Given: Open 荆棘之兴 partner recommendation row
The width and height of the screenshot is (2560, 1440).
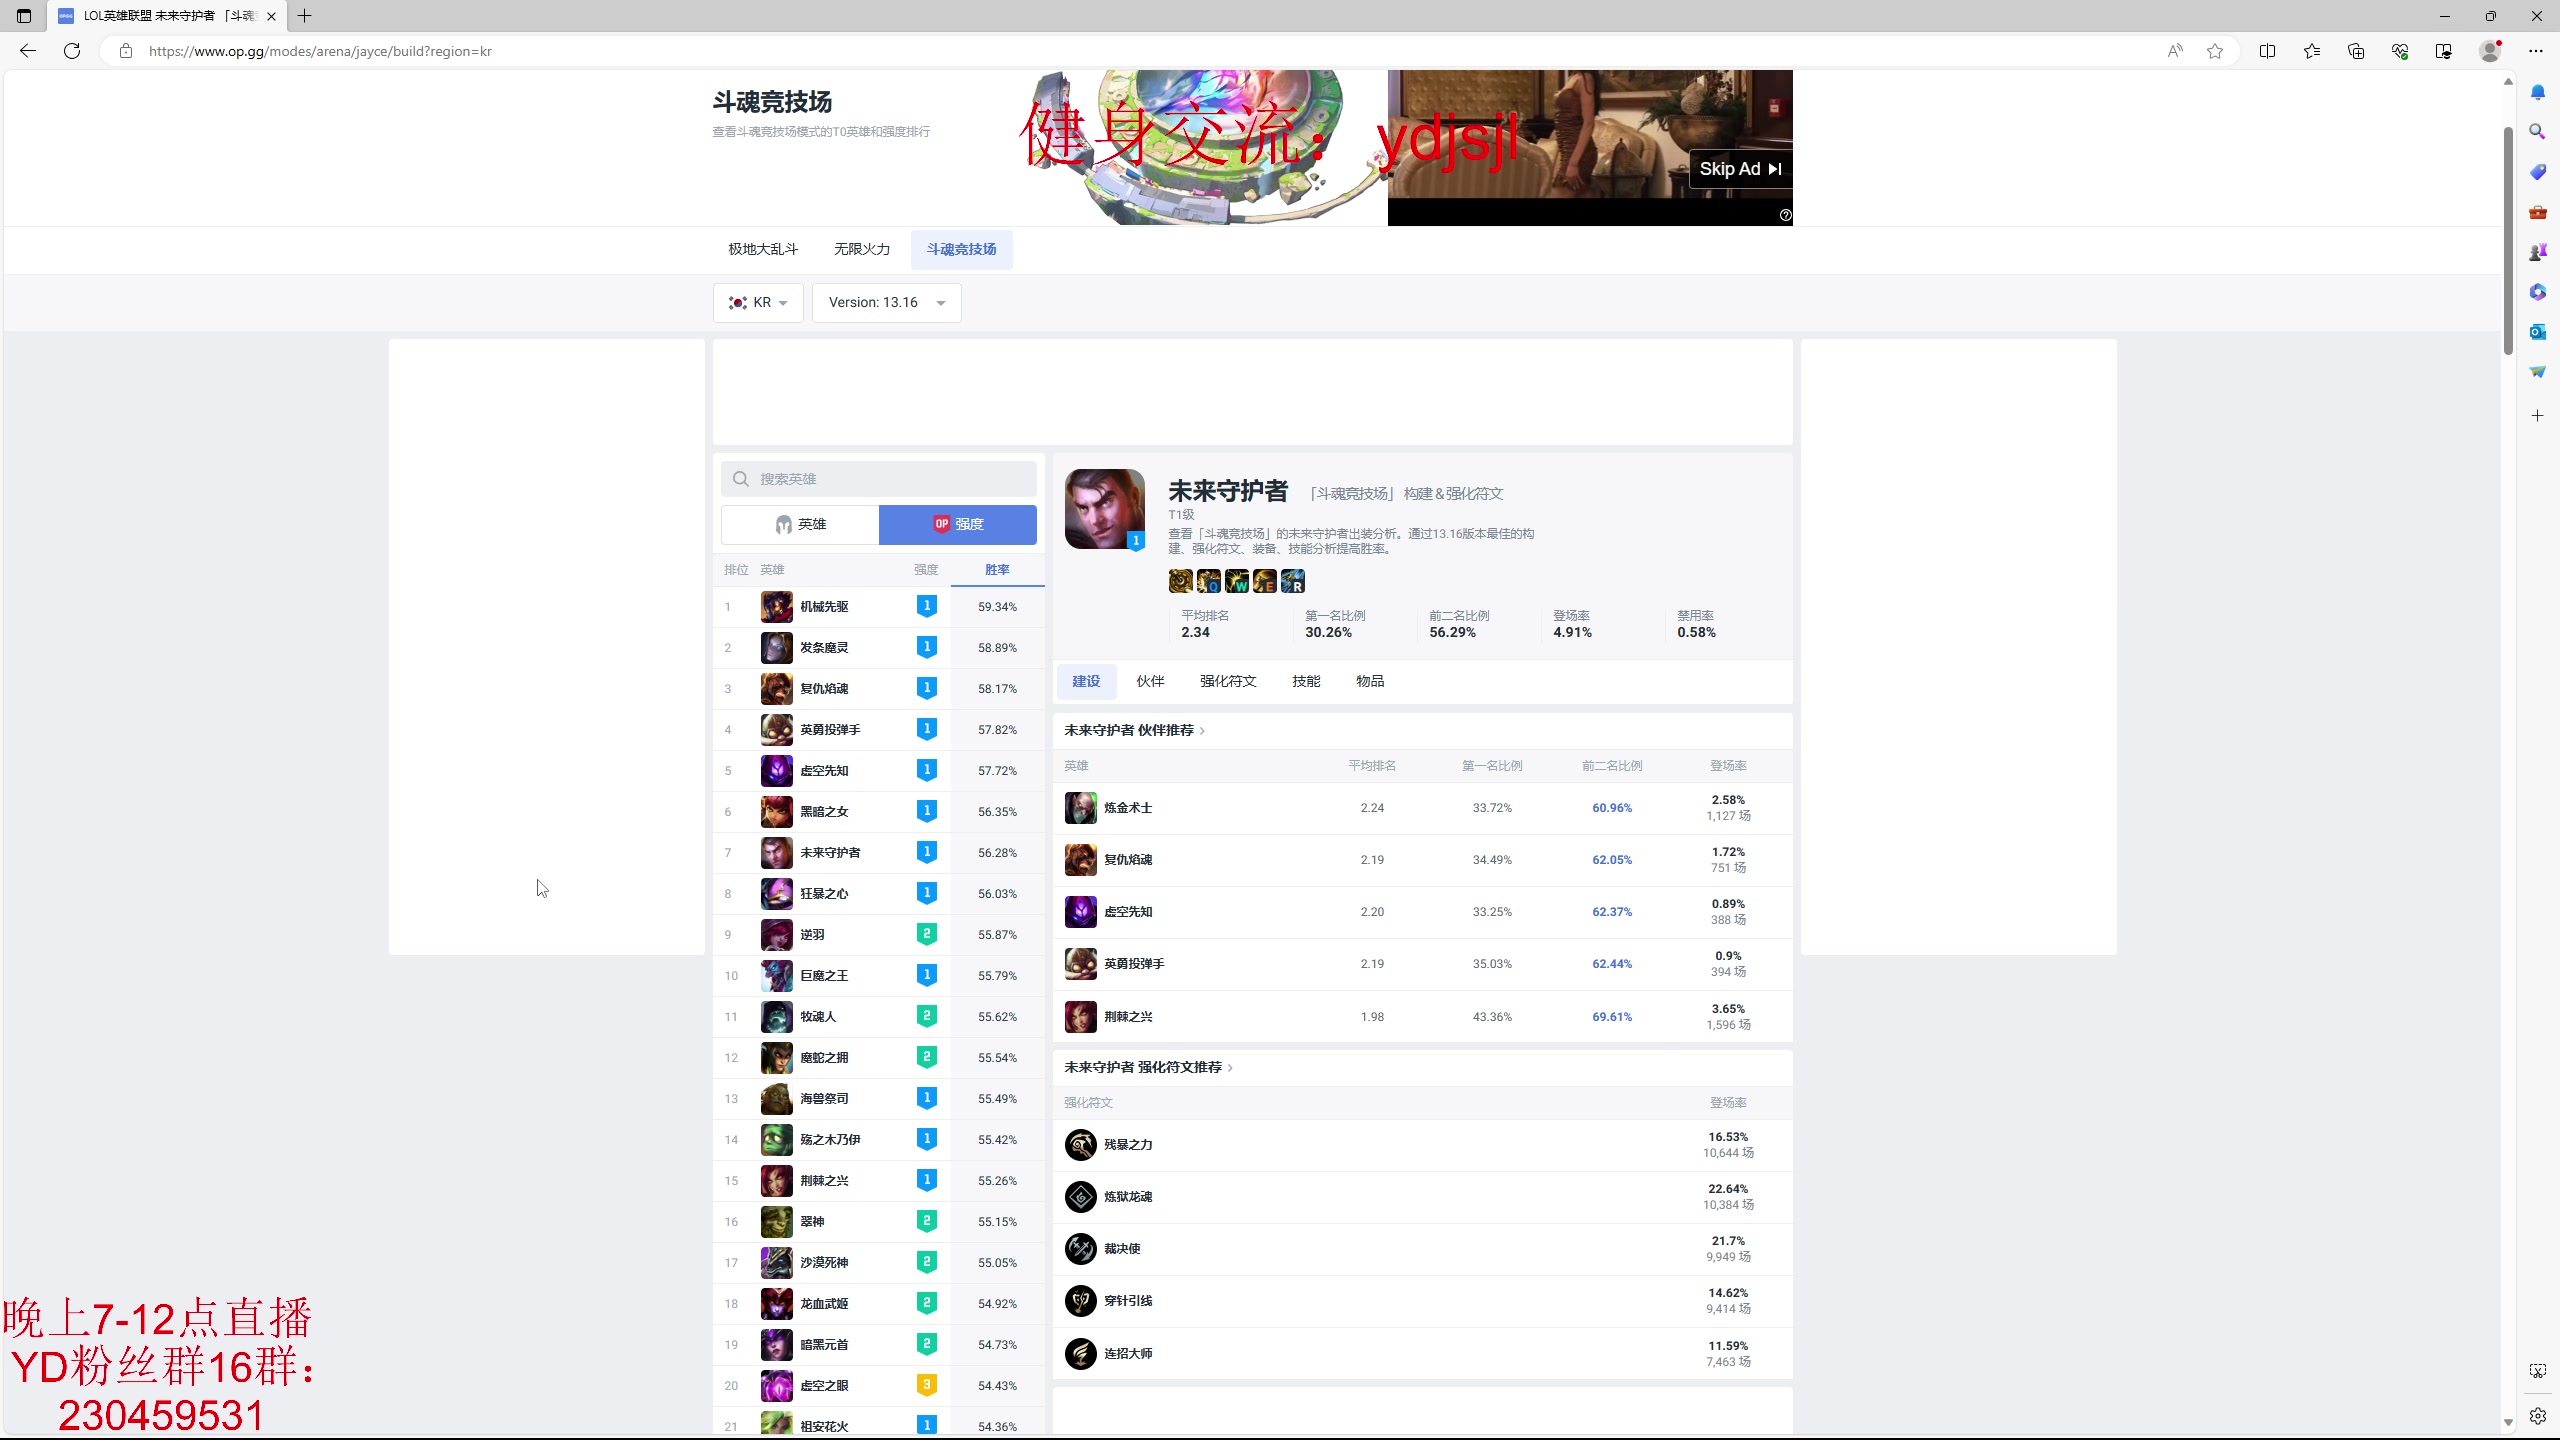Looking at the screenshot, I should [x=1422, y=1017].
